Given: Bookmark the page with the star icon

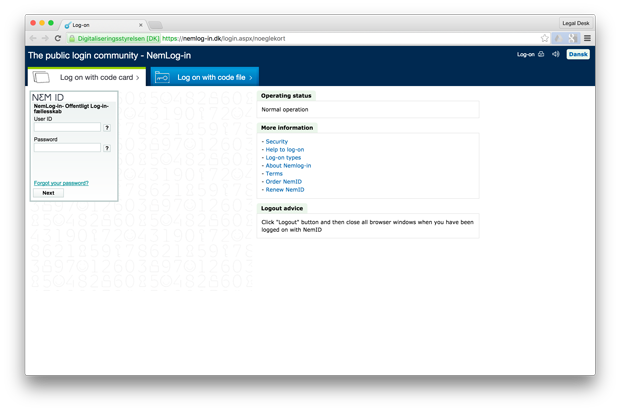Looking at the screenshot, I should click(544, 38).
